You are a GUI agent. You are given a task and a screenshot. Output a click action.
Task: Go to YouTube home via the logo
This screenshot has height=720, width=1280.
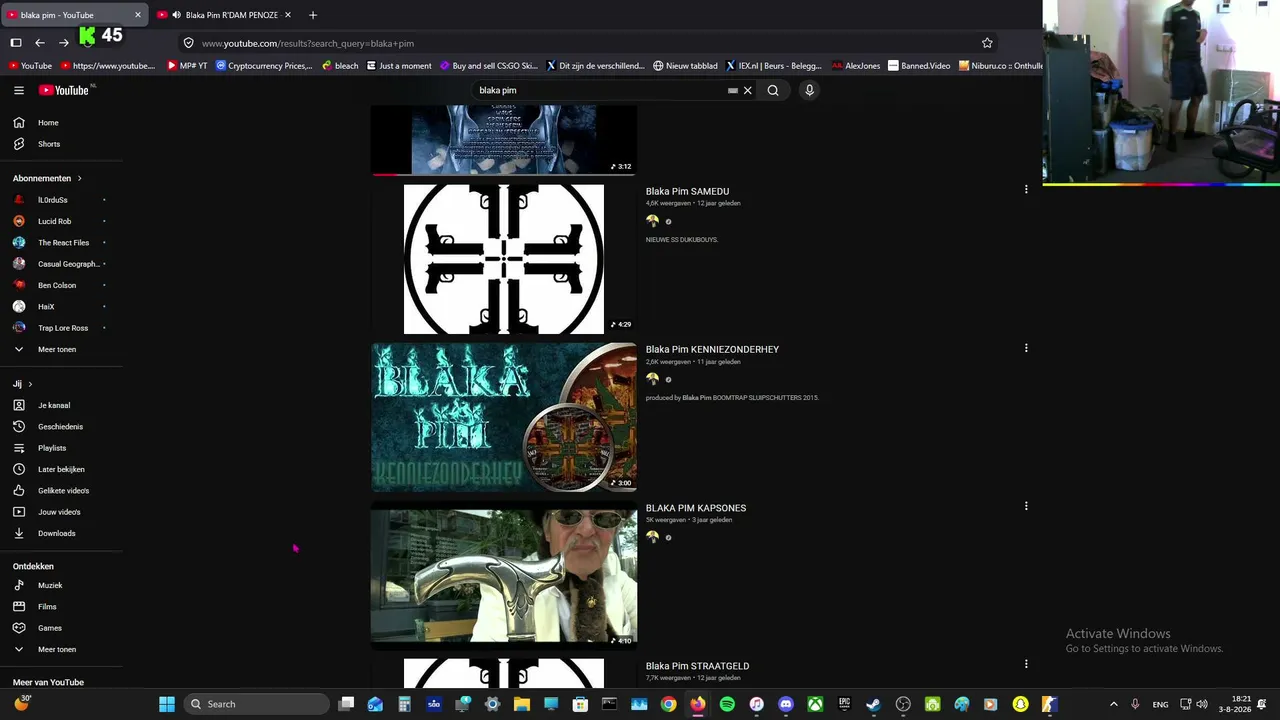pyautogui.click(x=64, y=90)
